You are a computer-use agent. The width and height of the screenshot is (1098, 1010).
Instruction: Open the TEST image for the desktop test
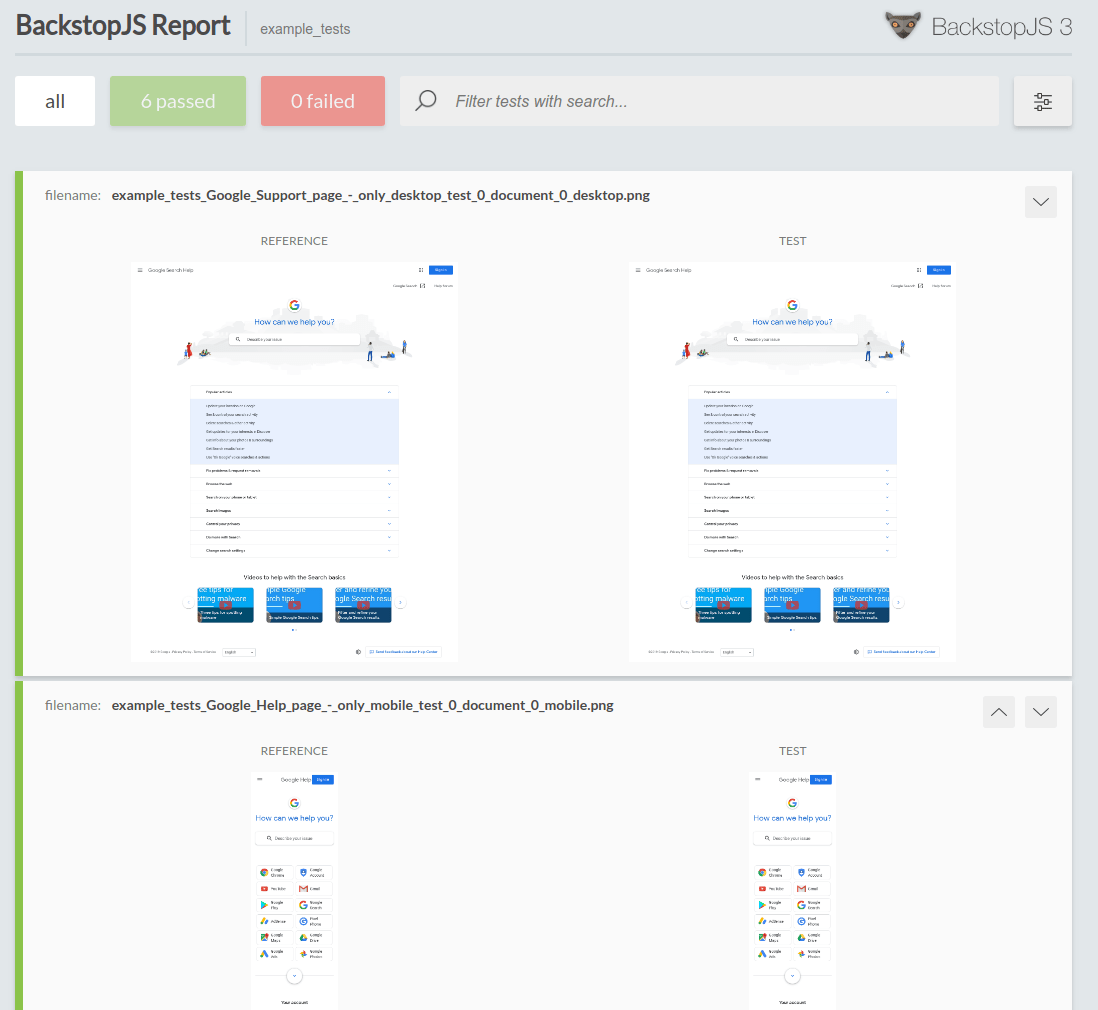792,462
